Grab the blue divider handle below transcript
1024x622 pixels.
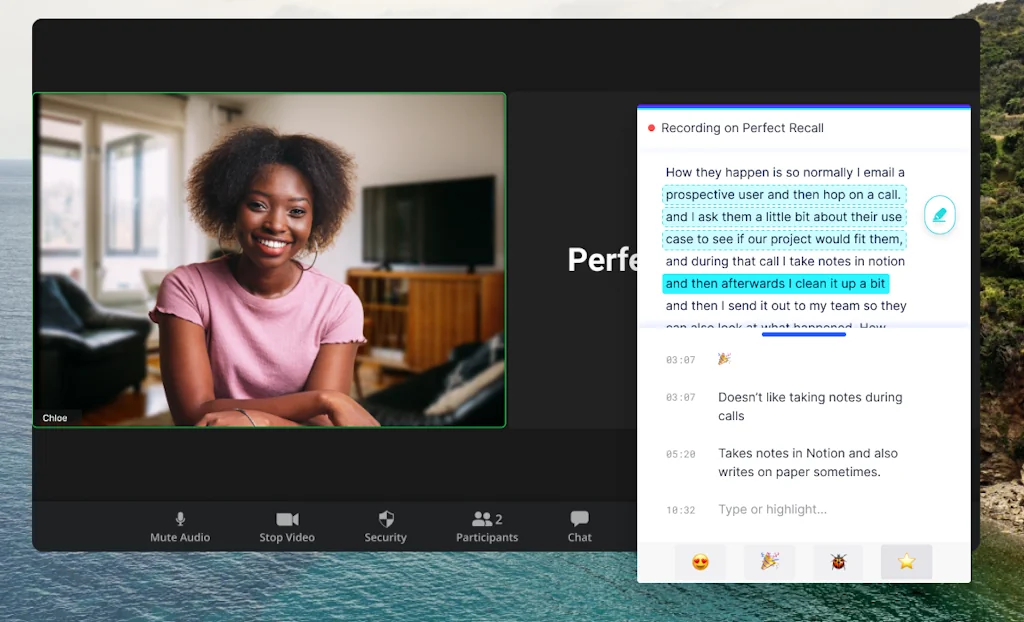[x=804, y=334]
